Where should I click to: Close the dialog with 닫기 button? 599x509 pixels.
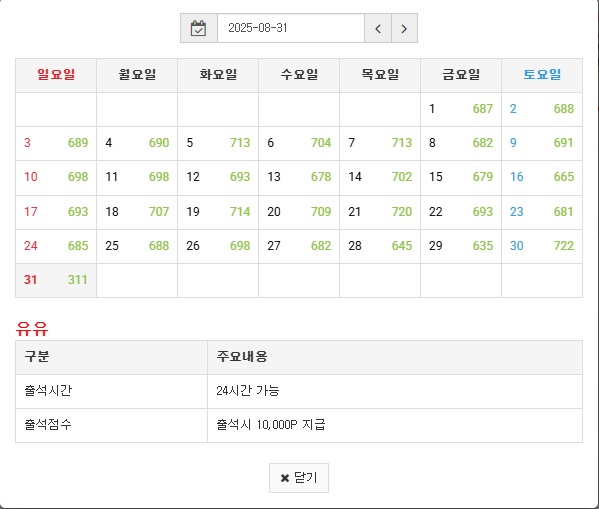tap(299, 478)
